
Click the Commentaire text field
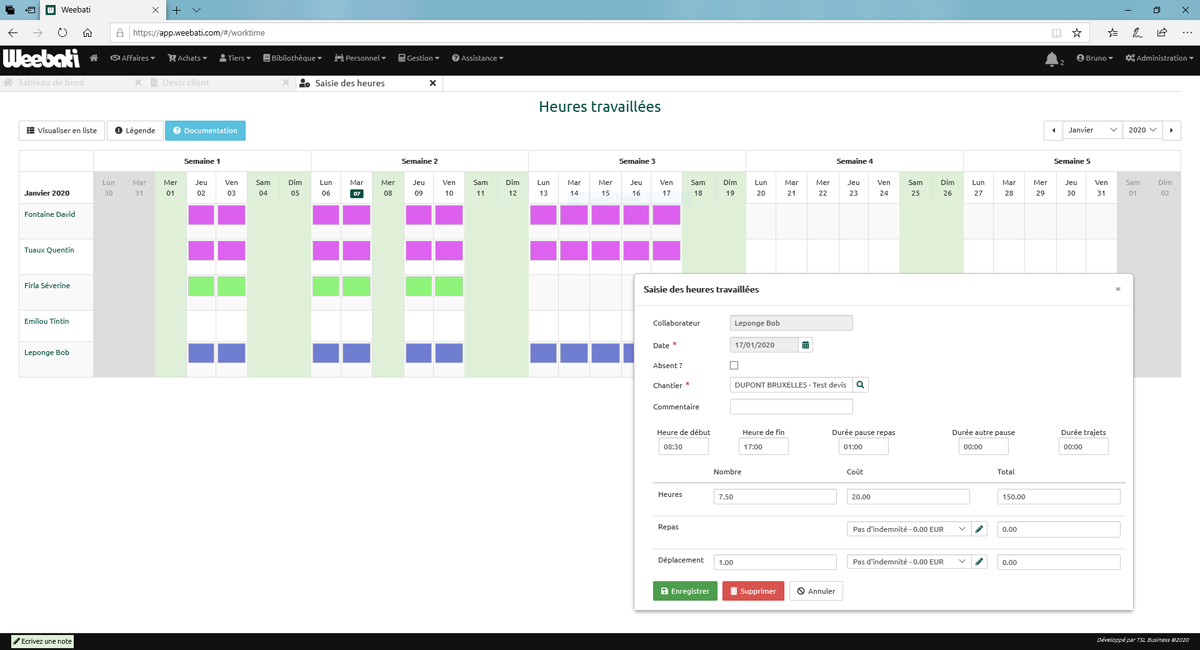[x=791, y=407]
